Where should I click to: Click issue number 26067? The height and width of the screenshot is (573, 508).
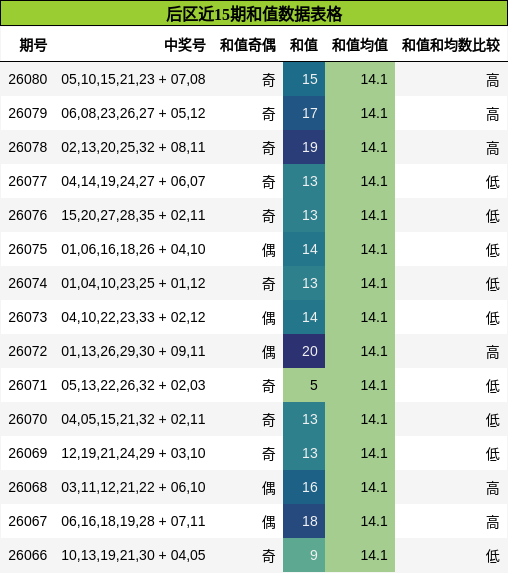[x=28, y=521]
